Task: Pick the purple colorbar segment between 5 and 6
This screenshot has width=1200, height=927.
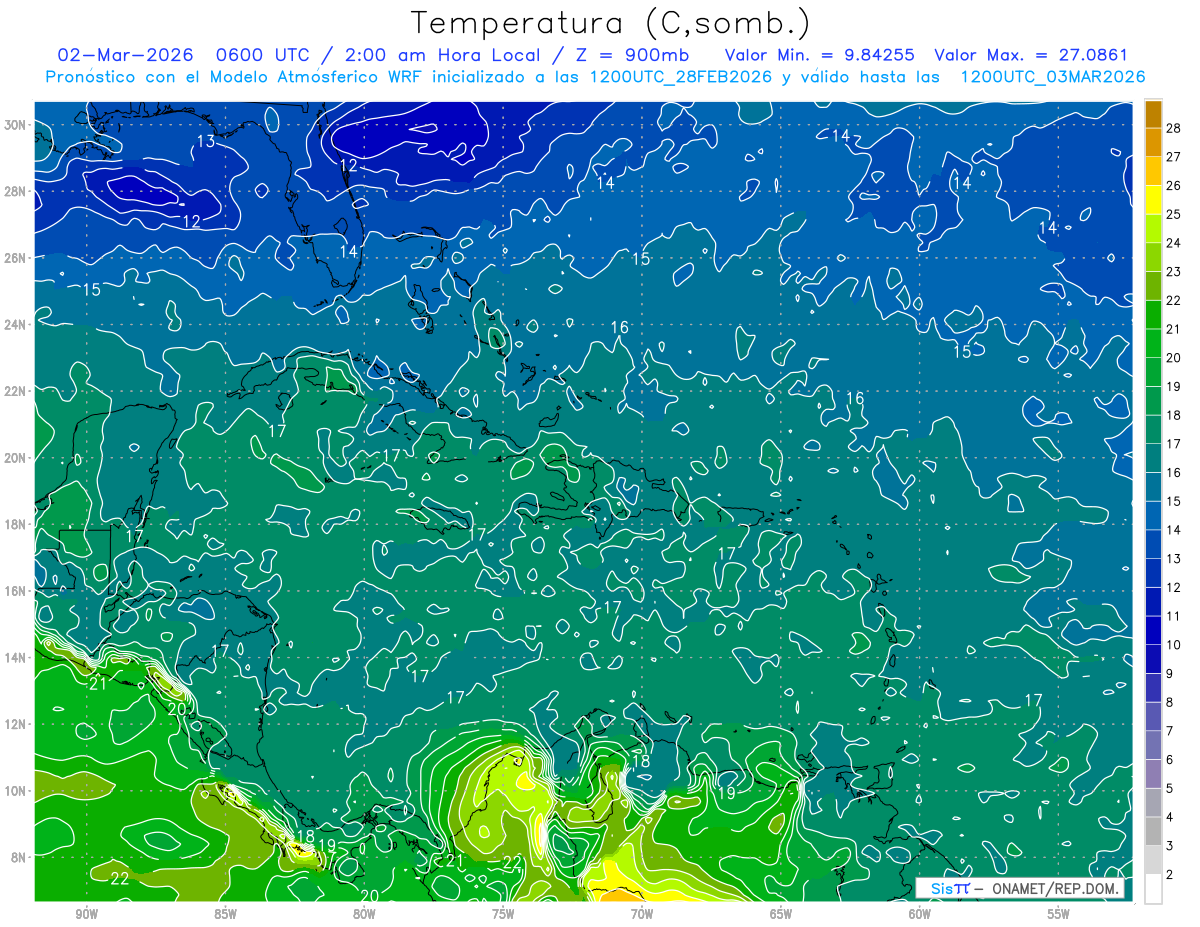Action: [x=1153, y=774]
